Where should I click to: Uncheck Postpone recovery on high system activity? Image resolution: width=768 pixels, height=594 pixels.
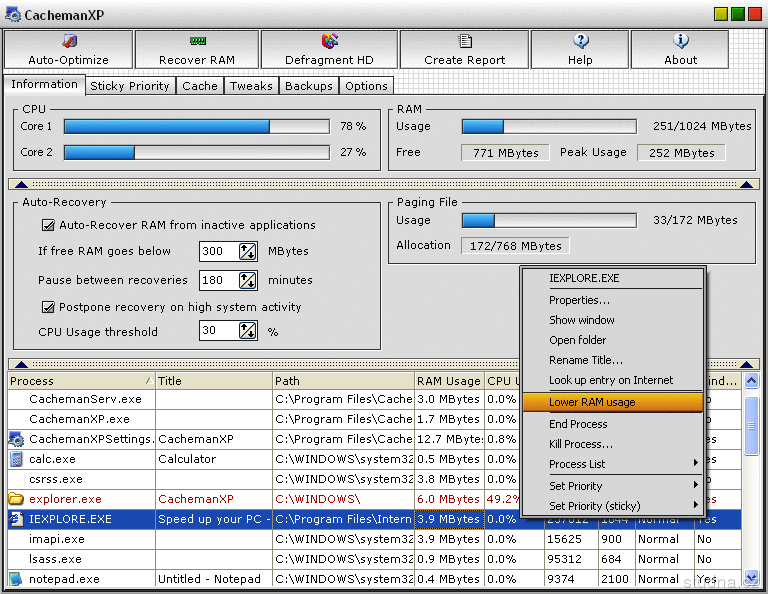point(48,307)
